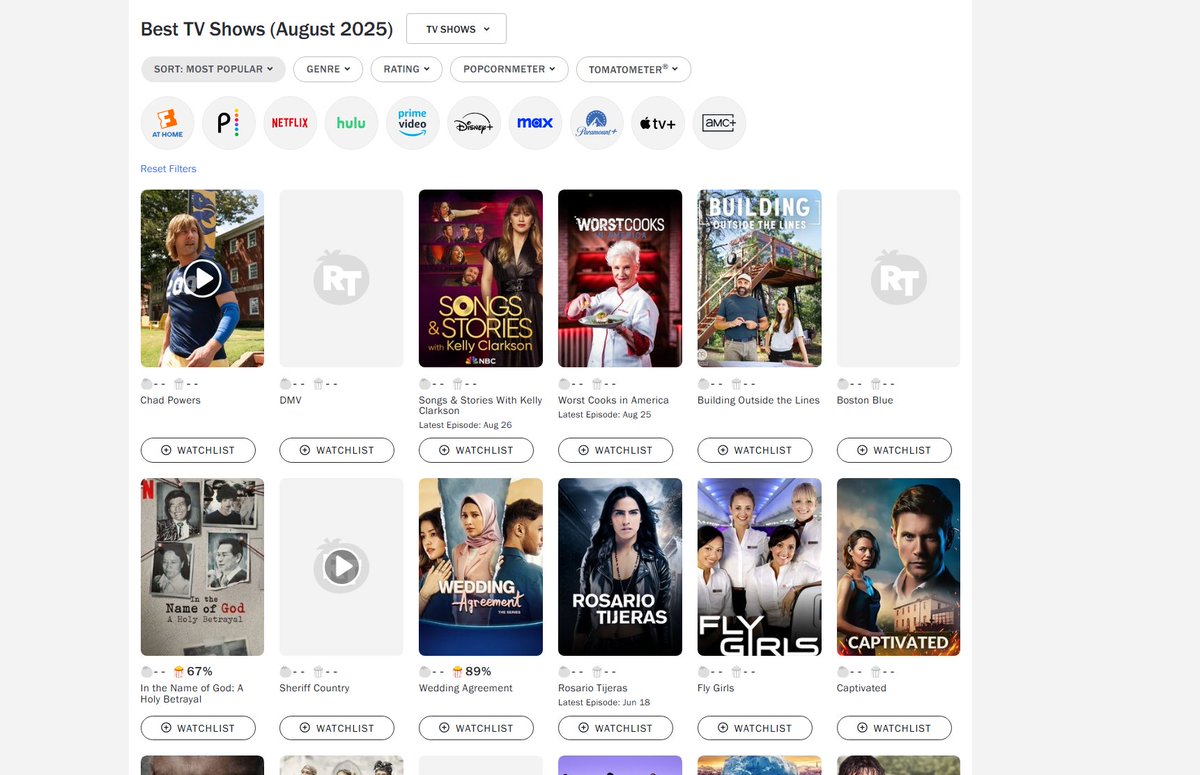Screen dimensions: 1200x775
Task: Add In the Name of God to watchlist
Action: [198, 728]
